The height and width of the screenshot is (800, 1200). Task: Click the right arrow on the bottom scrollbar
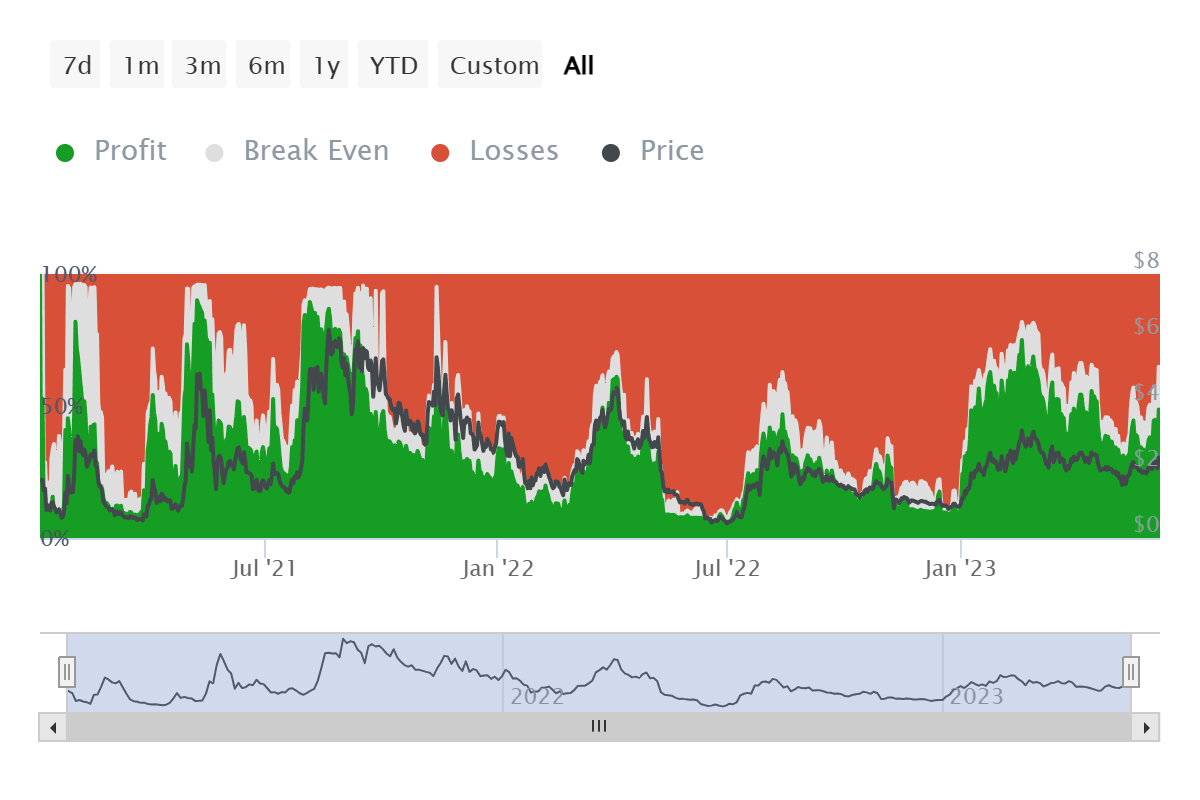coord(1146,727)
